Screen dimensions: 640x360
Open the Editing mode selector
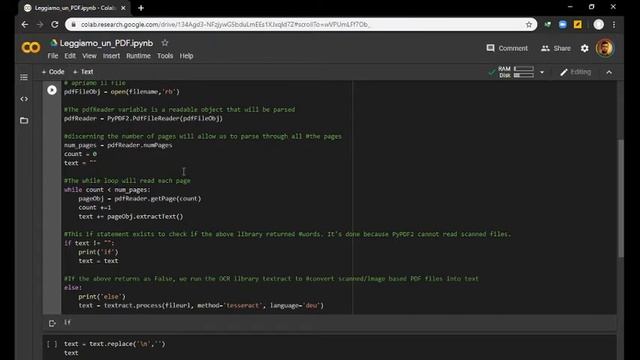click(x=576, y=72)
